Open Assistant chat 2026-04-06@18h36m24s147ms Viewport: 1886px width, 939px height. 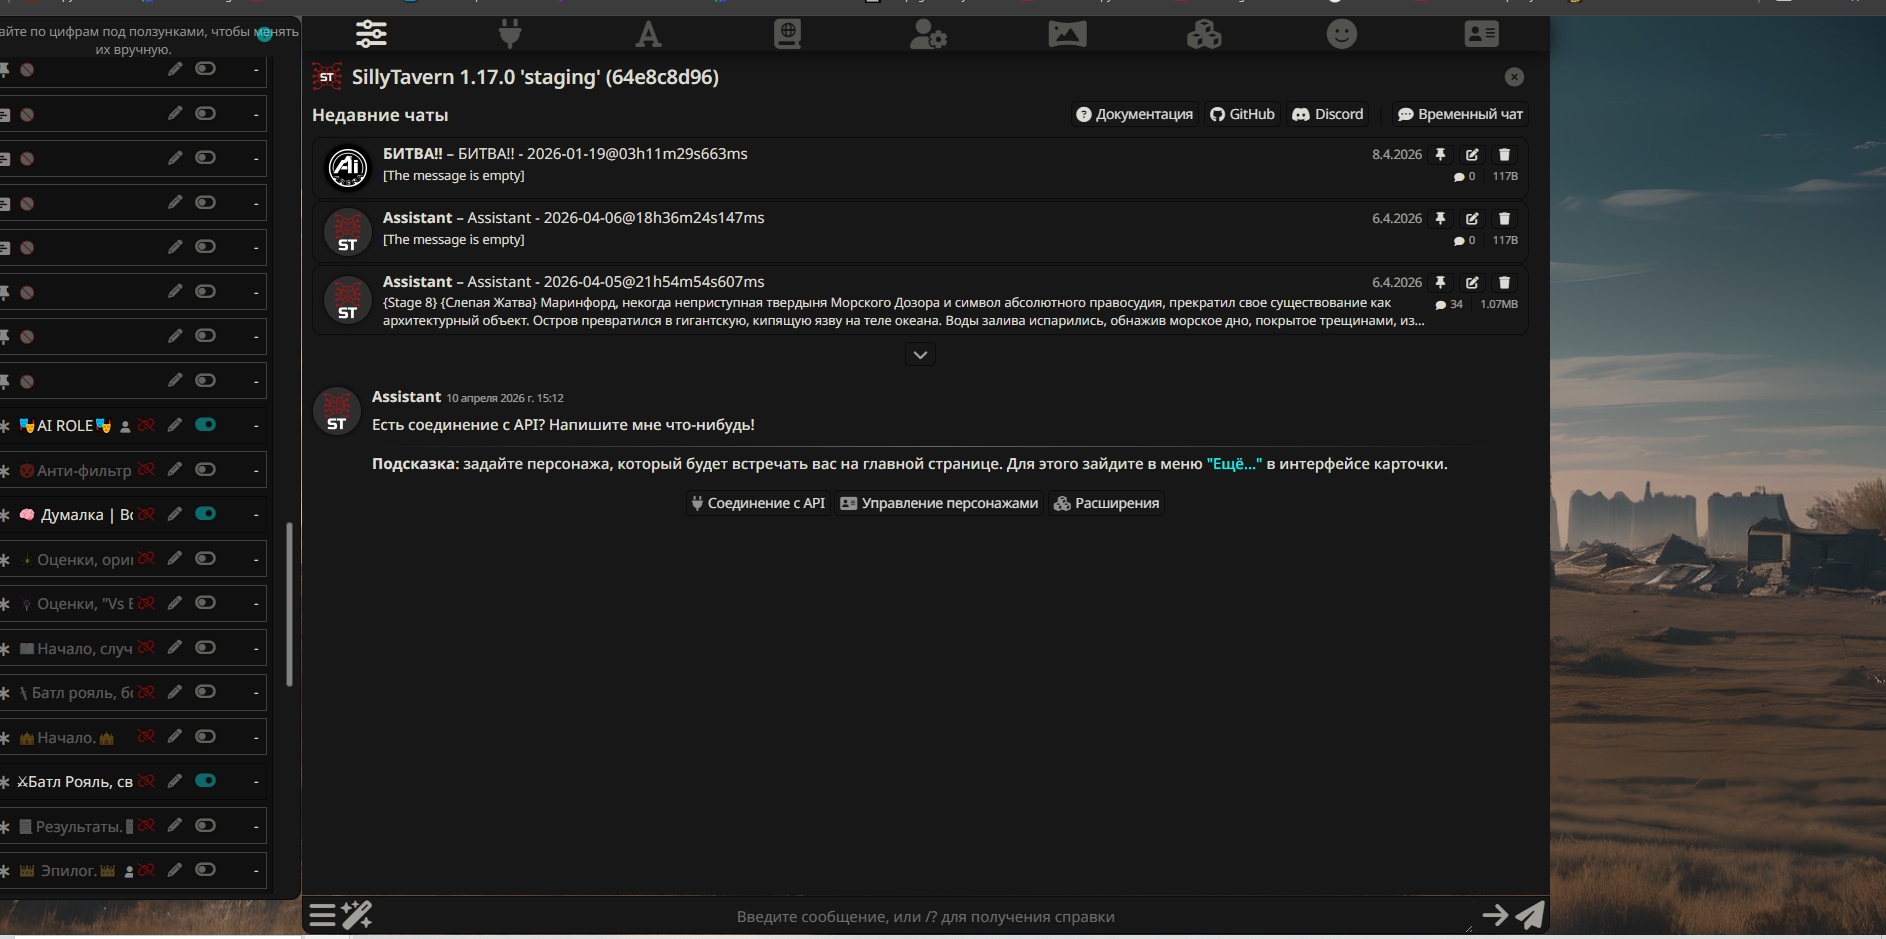click(x=920, y=230)
